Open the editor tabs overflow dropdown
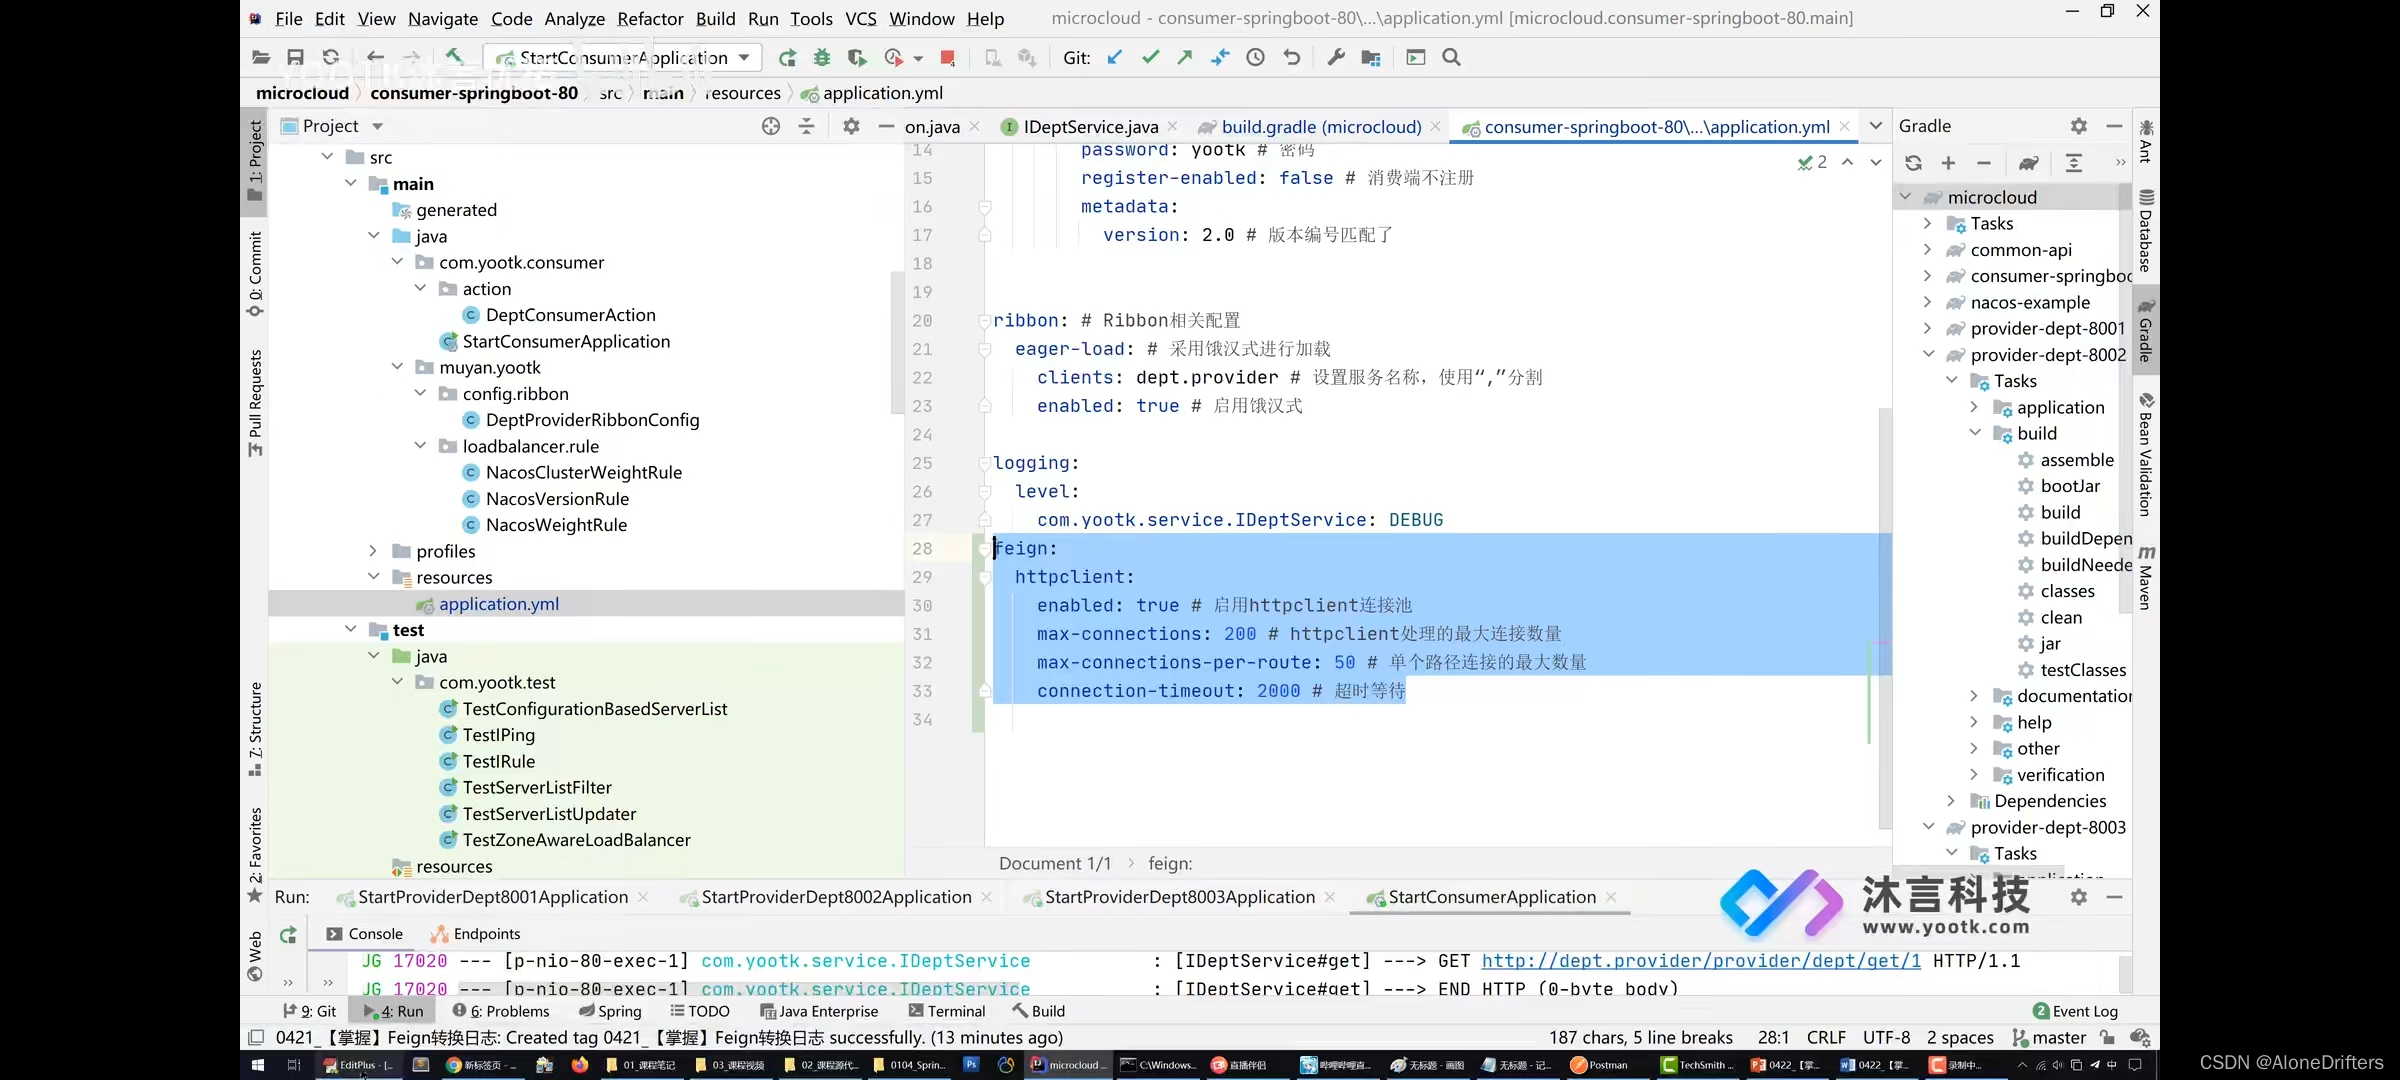2400x1080 pixels. [1876, 126]
